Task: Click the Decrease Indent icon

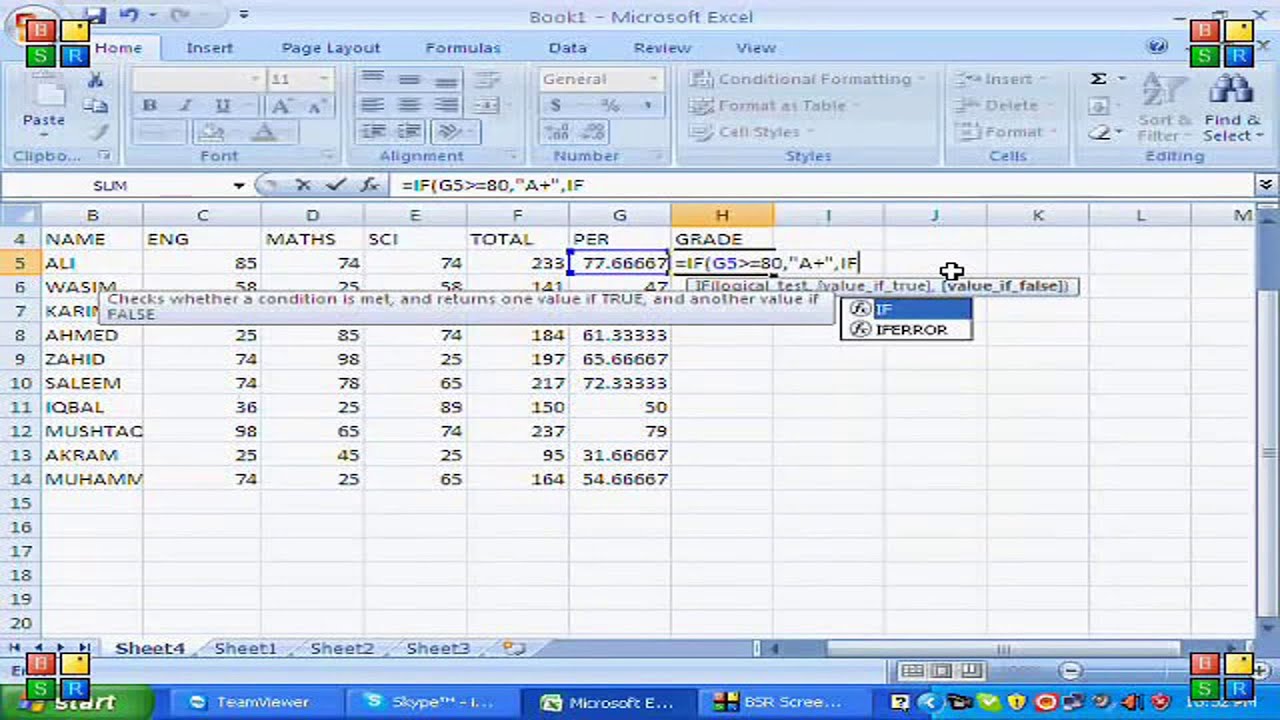Action: (373, 131)
